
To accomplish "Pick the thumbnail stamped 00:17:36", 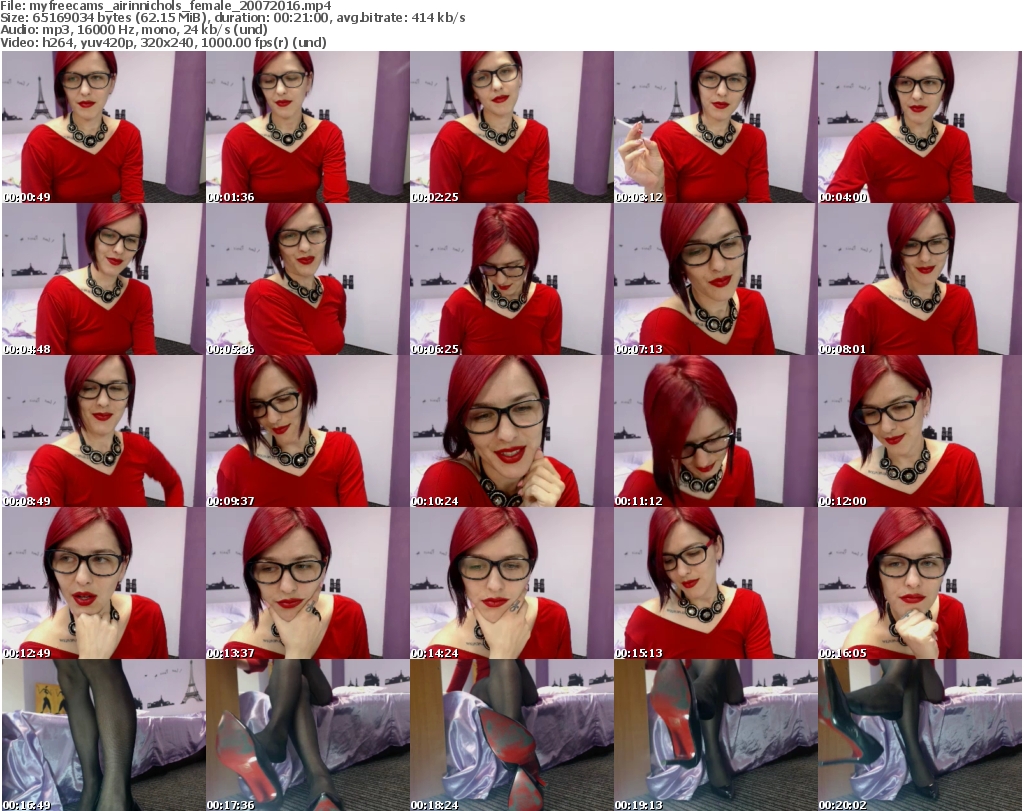I will click(308, 735).
